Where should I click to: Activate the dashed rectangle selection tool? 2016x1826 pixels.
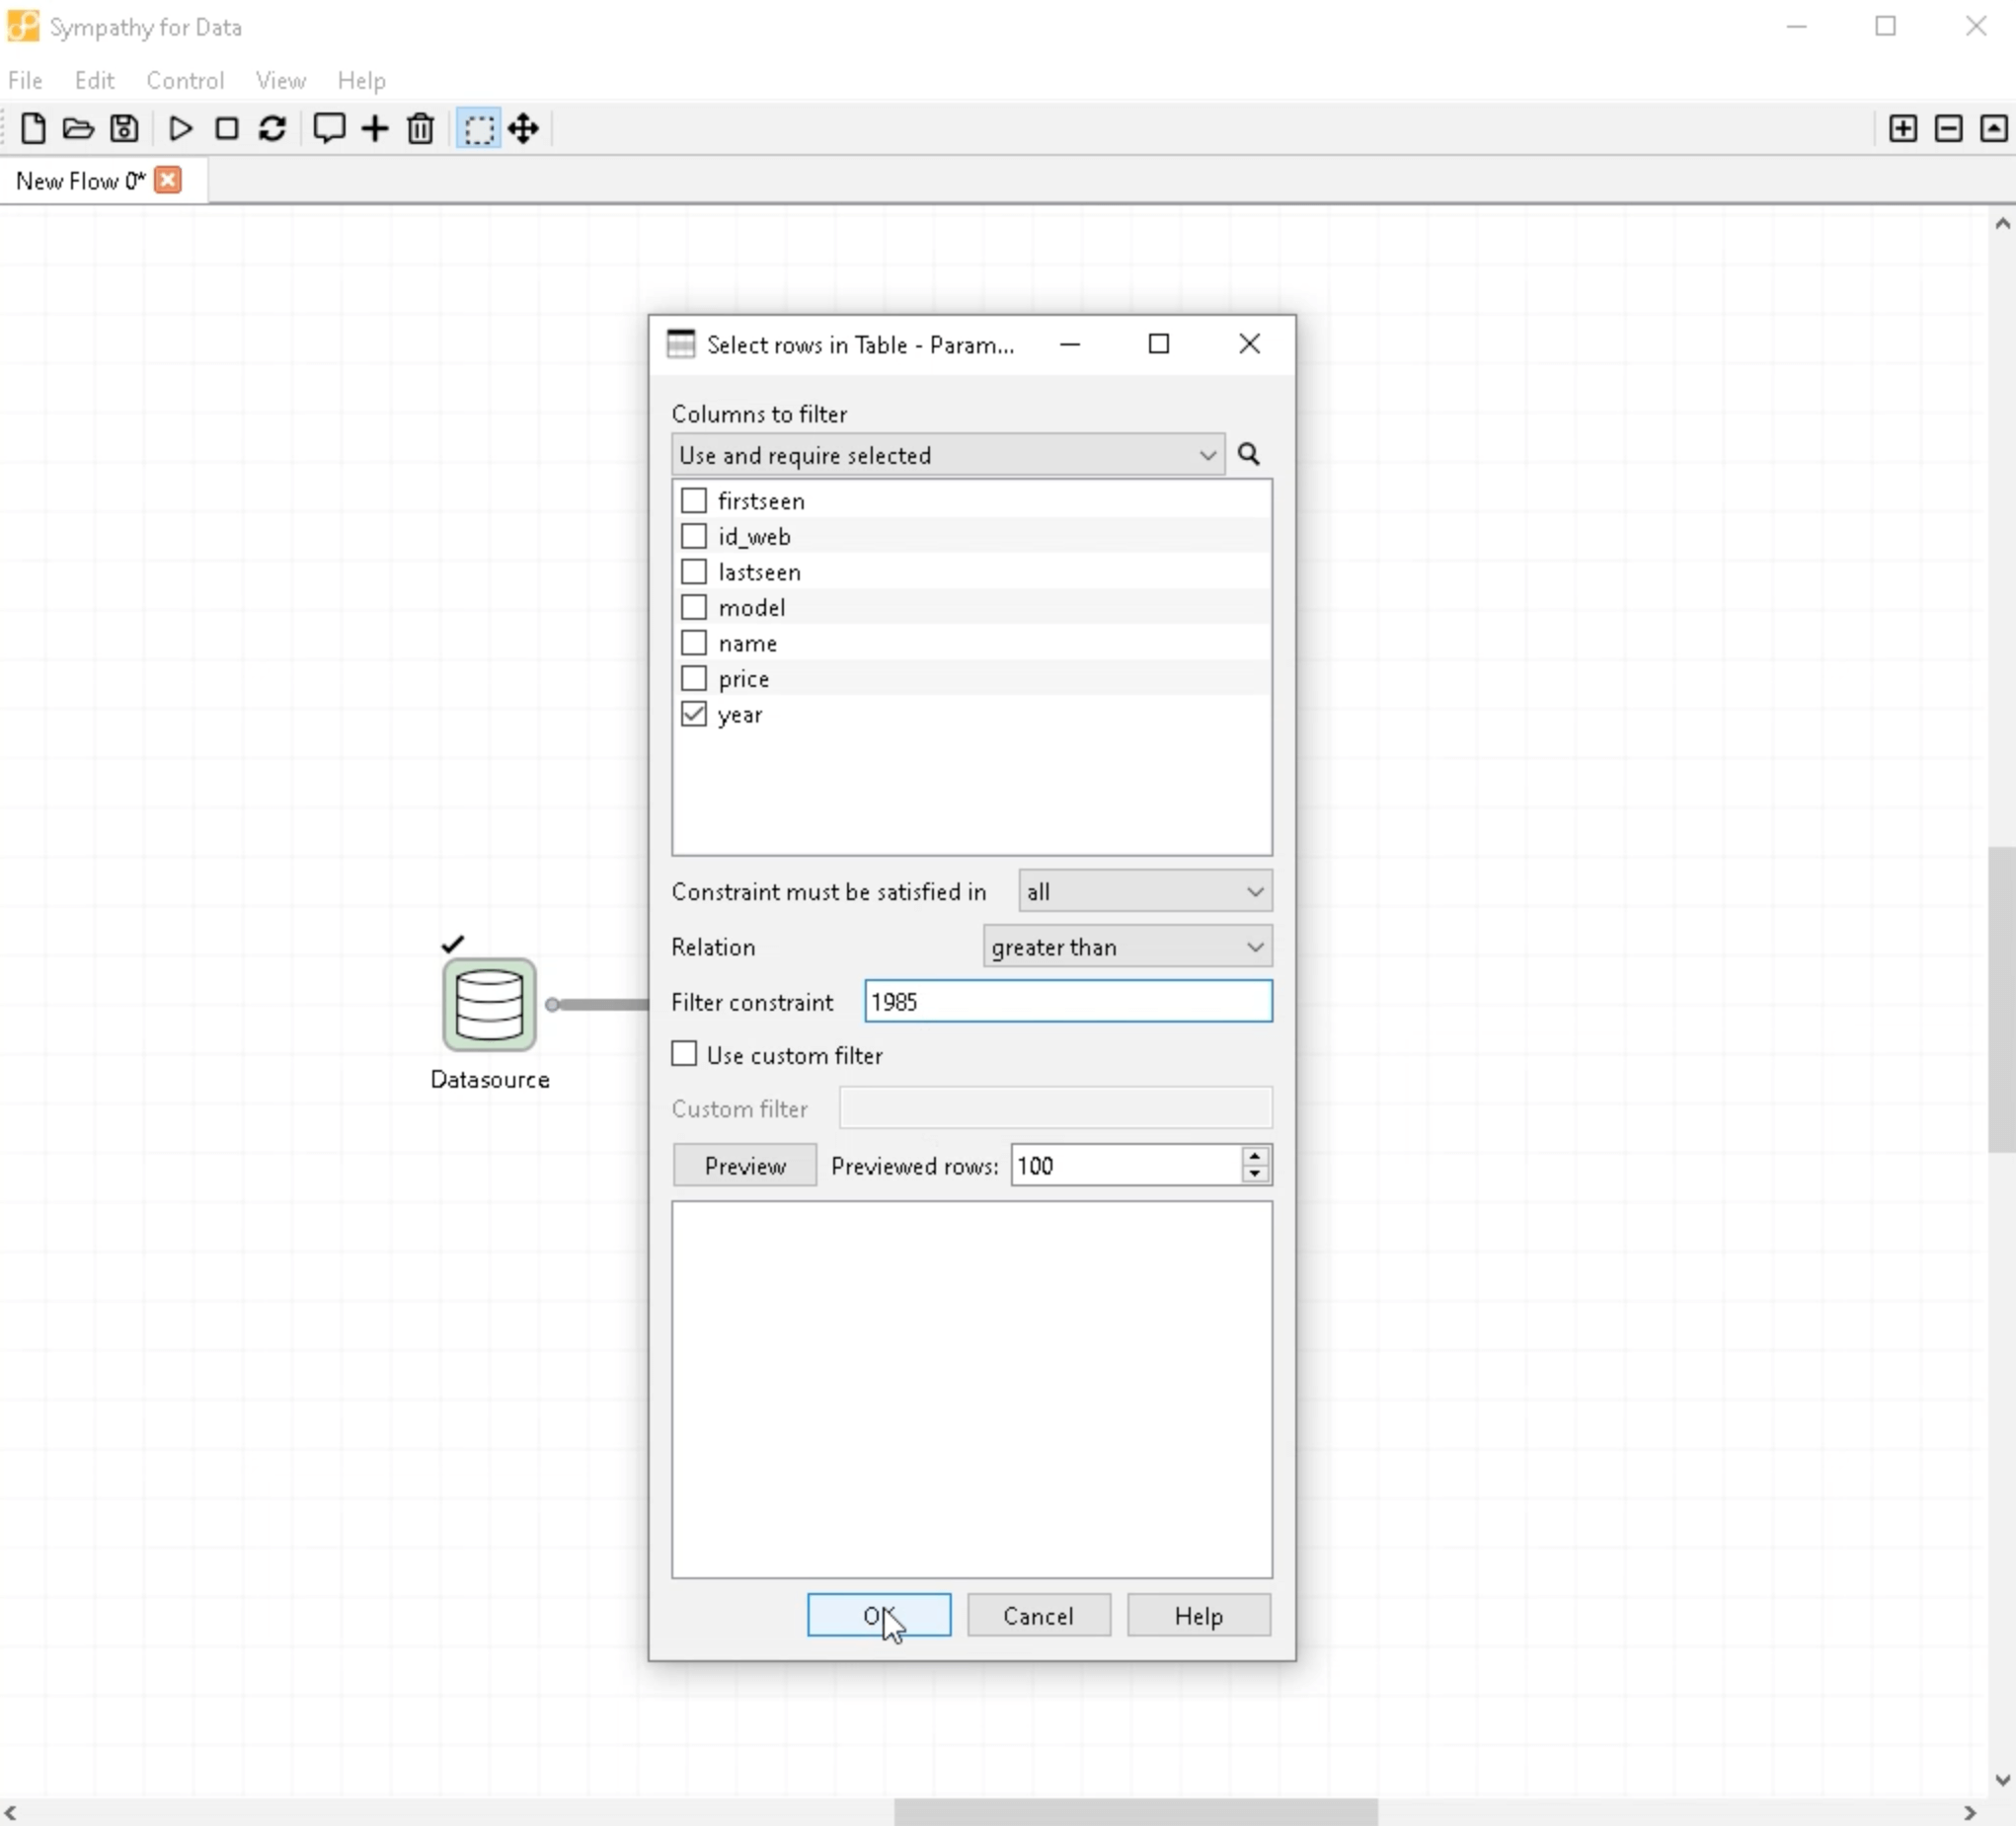coord(479,129)
